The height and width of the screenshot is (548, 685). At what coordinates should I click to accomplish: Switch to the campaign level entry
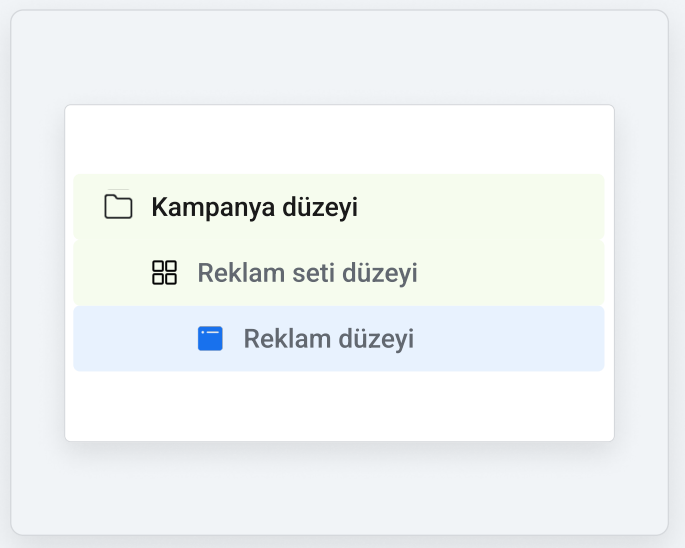pos(339,207)
